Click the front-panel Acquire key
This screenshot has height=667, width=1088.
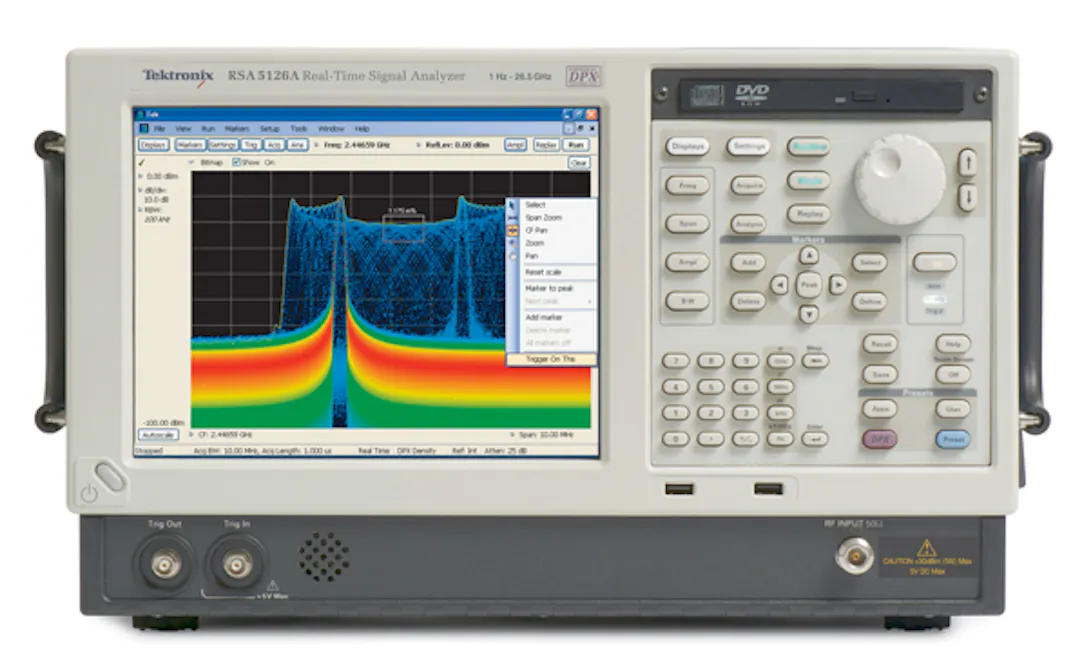click(x=749, y=185)
